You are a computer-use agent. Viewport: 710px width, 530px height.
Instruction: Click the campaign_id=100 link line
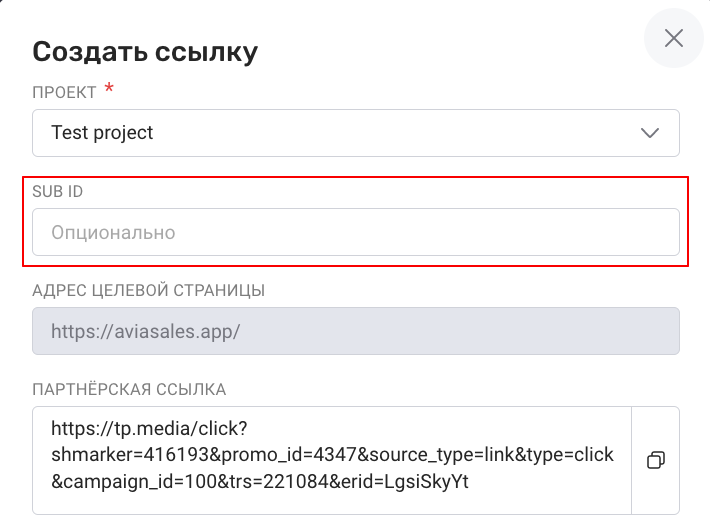pos(260,481)
